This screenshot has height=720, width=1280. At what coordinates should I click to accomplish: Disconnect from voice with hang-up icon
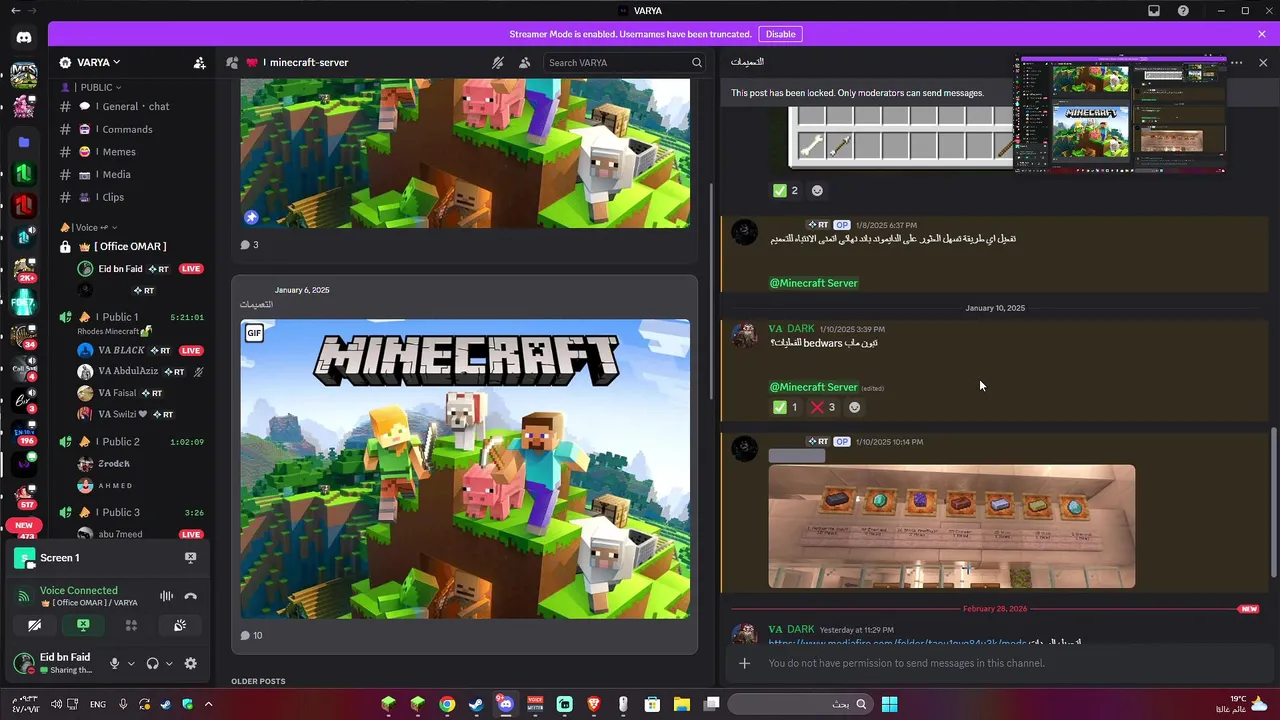191,596
